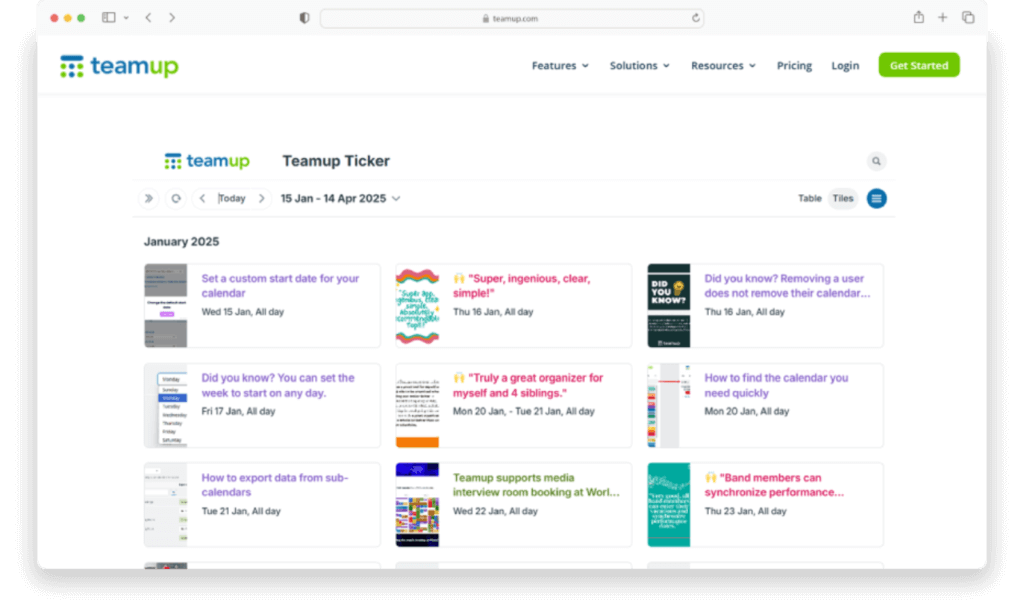
Task: Open the sidebar options chevron in Safari
Action: pyautogui.click(x=126, y=18)
